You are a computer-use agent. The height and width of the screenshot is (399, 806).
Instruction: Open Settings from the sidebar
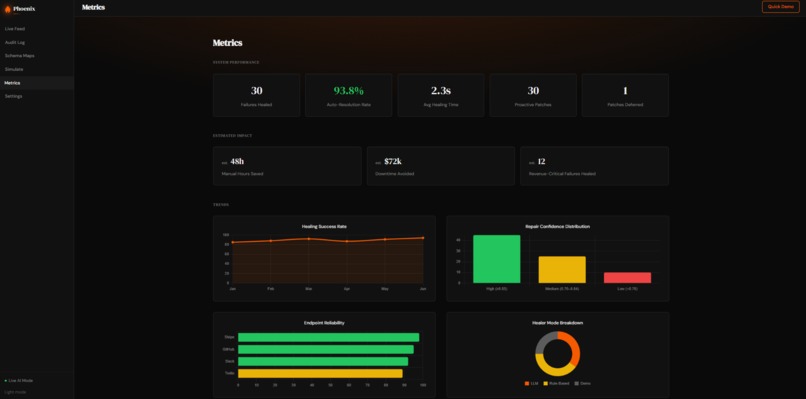coord(13,96)
